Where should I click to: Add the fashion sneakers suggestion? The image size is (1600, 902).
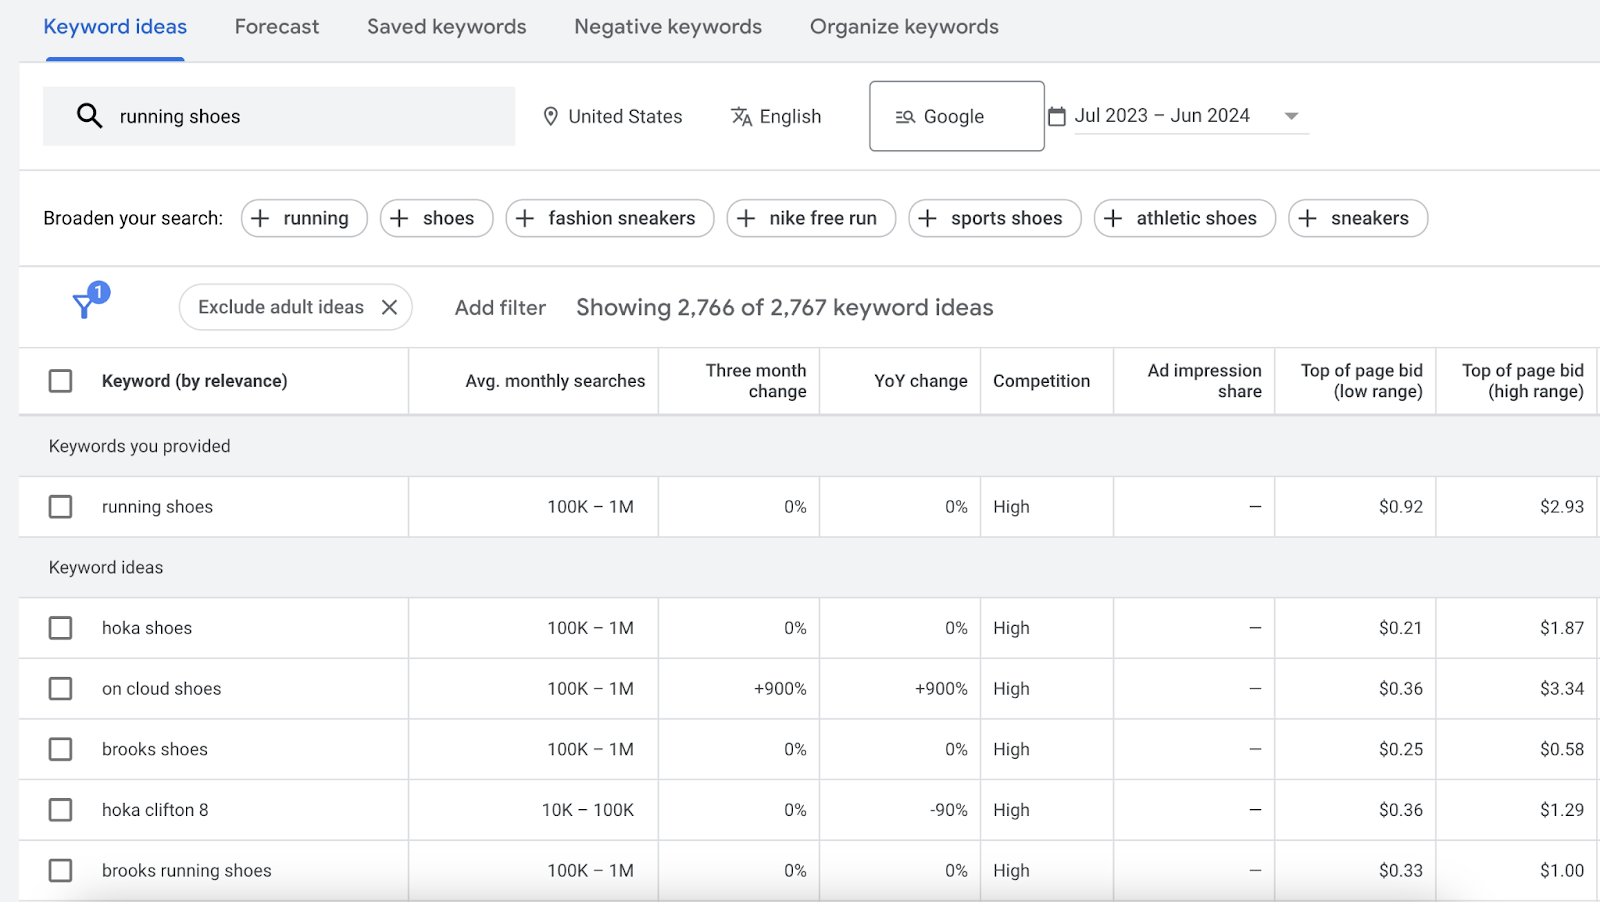[x=610, y=218]
